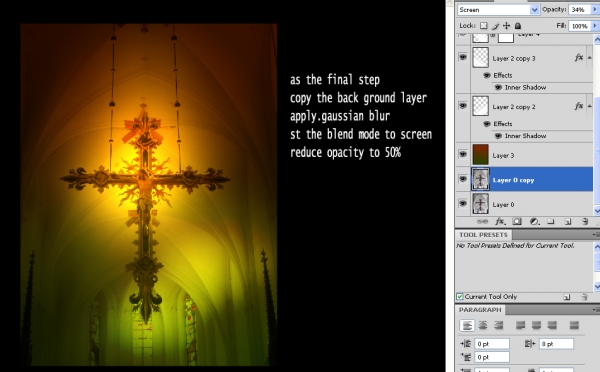Hide Layer 0 visibility eye
This screenshot has height=372, width=600.
tap(463, 203)
